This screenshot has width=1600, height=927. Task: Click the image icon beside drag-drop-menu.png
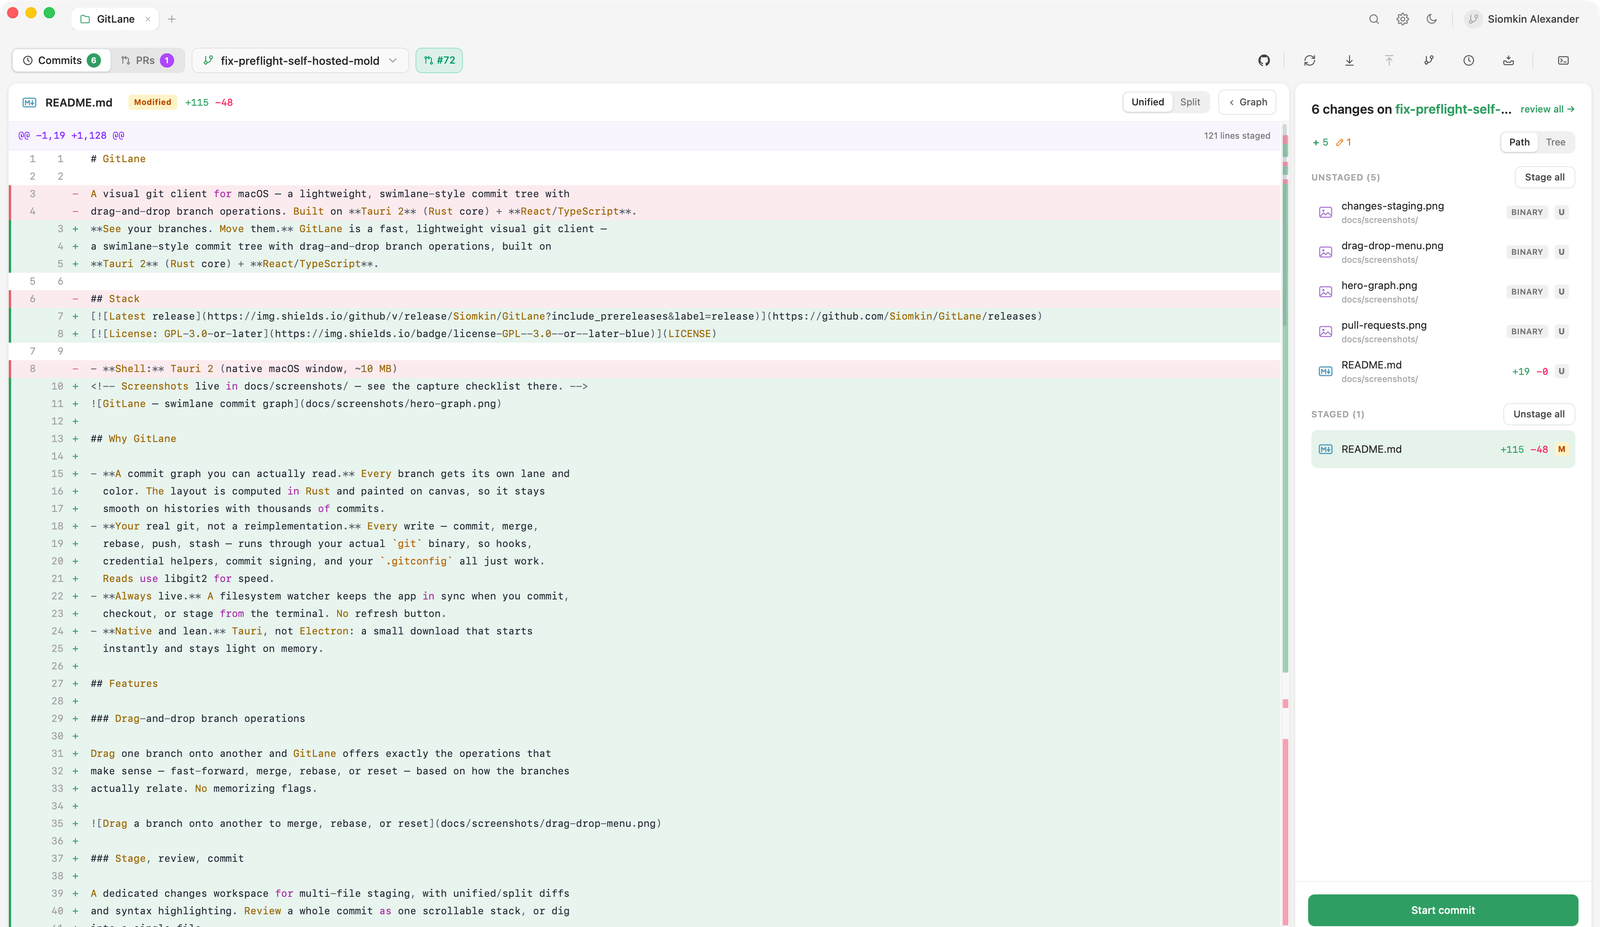click(1325, 252)
